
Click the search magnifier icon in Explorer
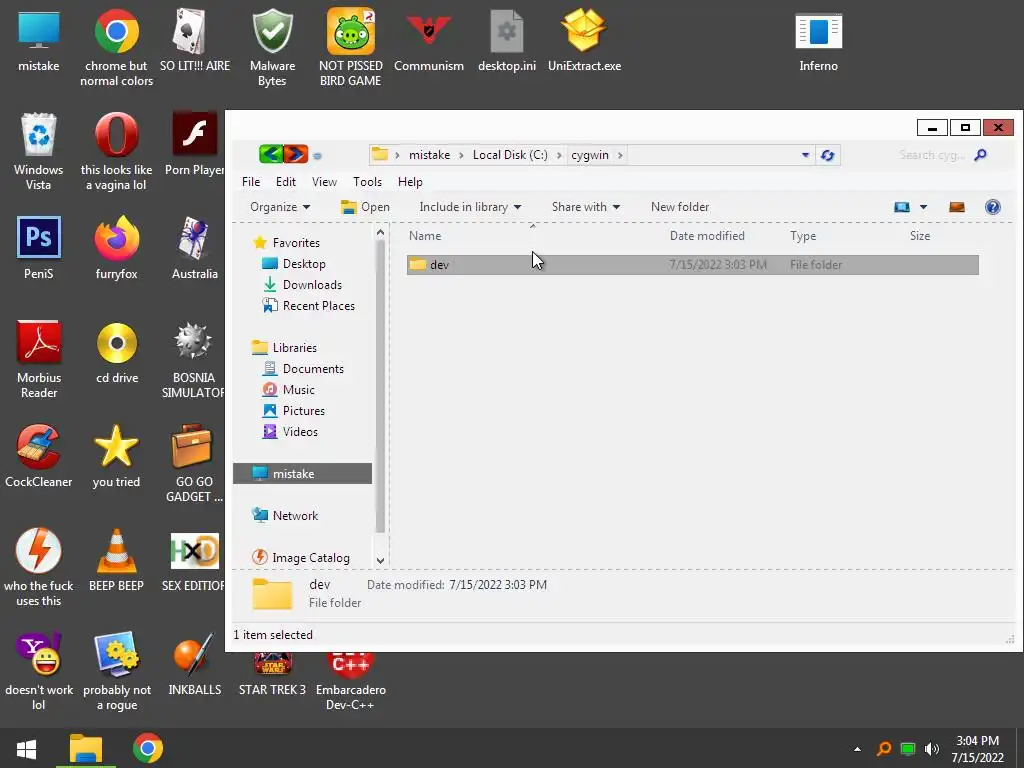coord(980,155)
